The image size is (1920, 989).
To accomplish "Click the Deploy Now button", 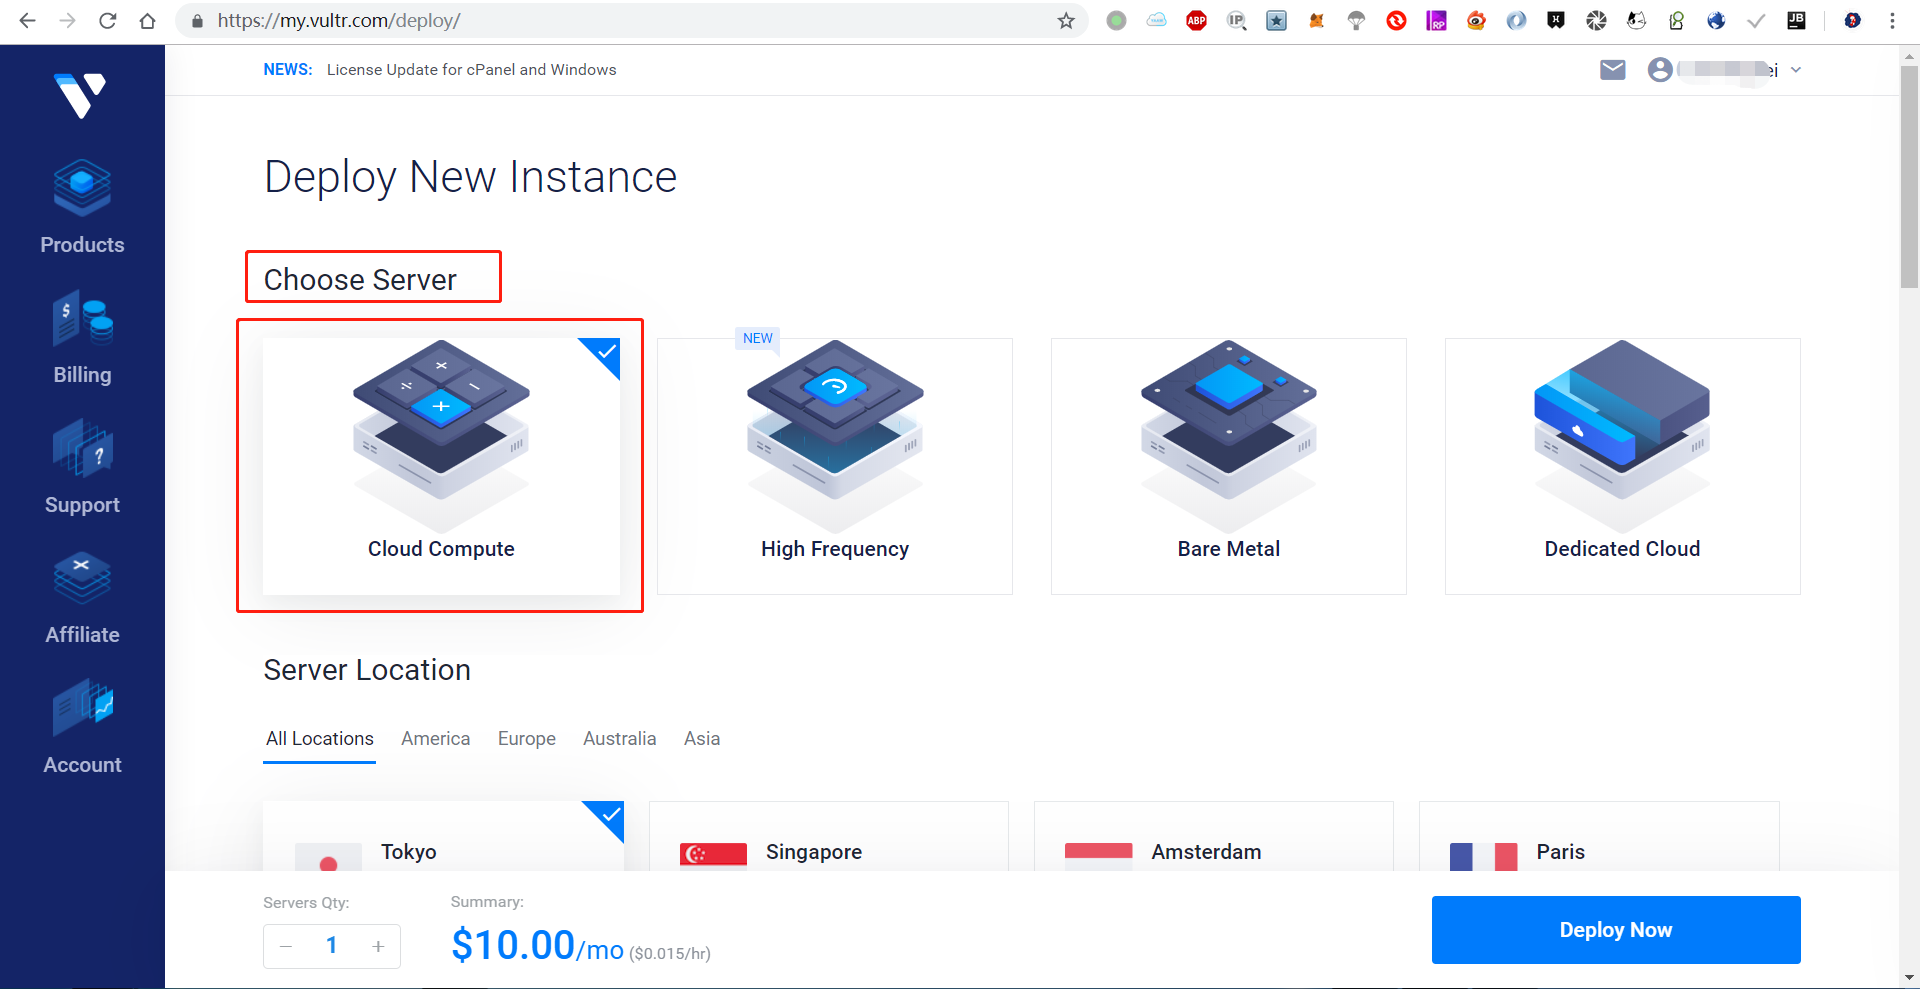I will (1616, 930).
